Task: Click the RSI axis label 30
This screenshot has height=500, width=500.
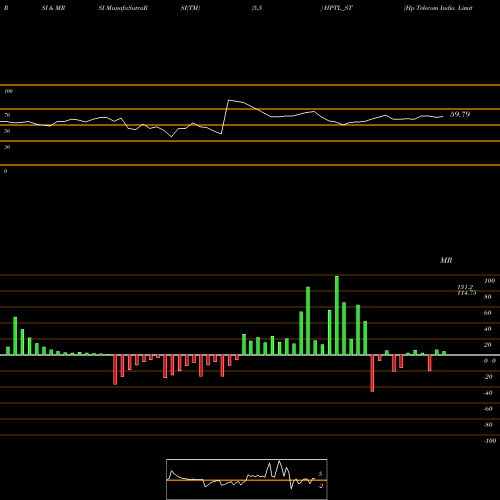Action: pos(7,147)
